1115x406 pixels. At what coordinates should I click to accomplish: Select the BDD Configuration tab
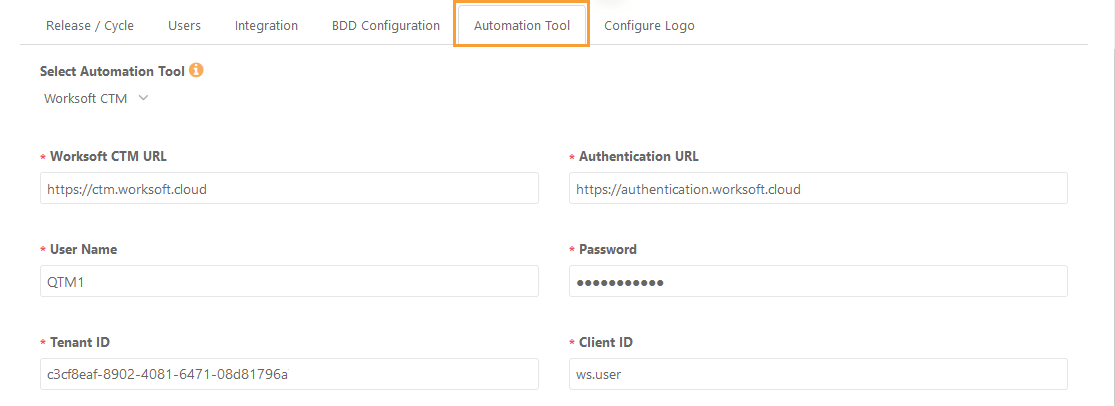coord(385,26)
